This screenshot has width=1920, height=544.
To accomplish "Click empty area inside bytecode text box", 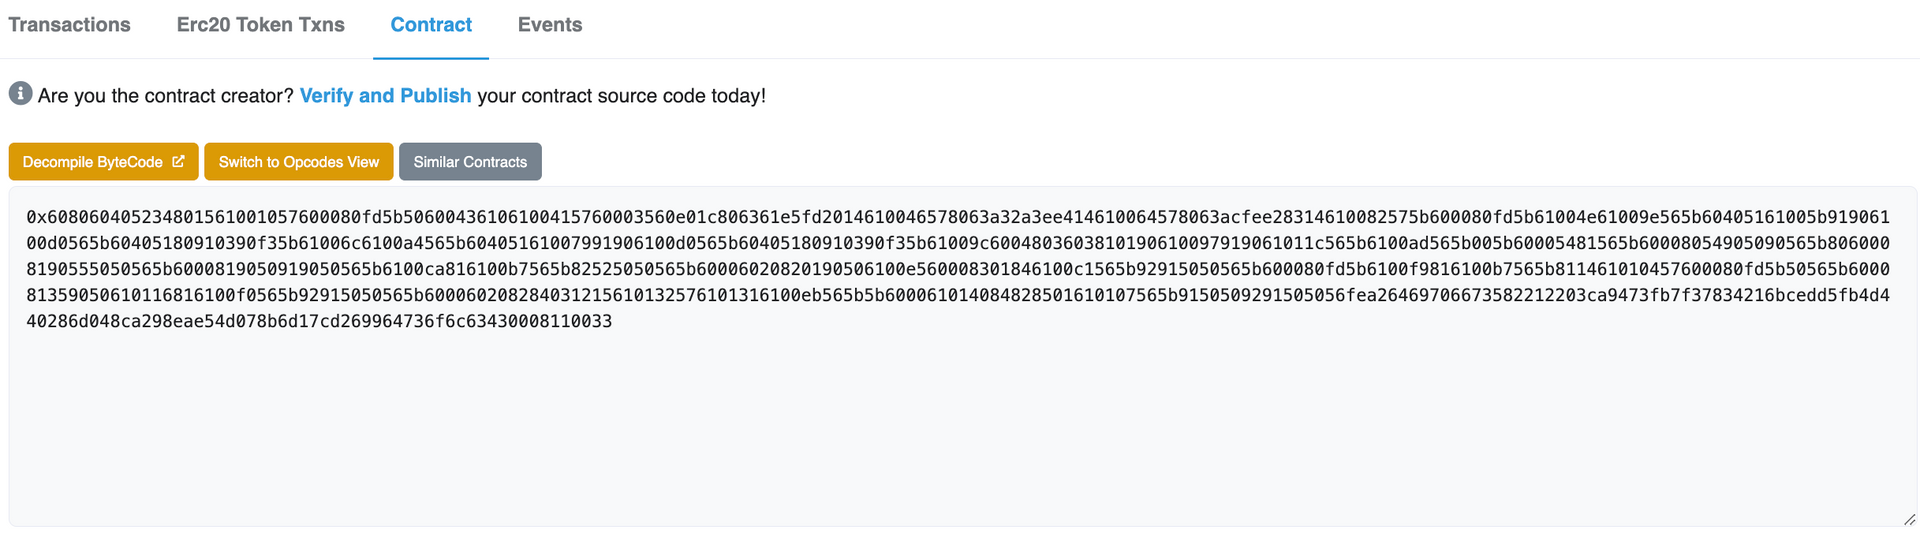I will tap(960, 430).
